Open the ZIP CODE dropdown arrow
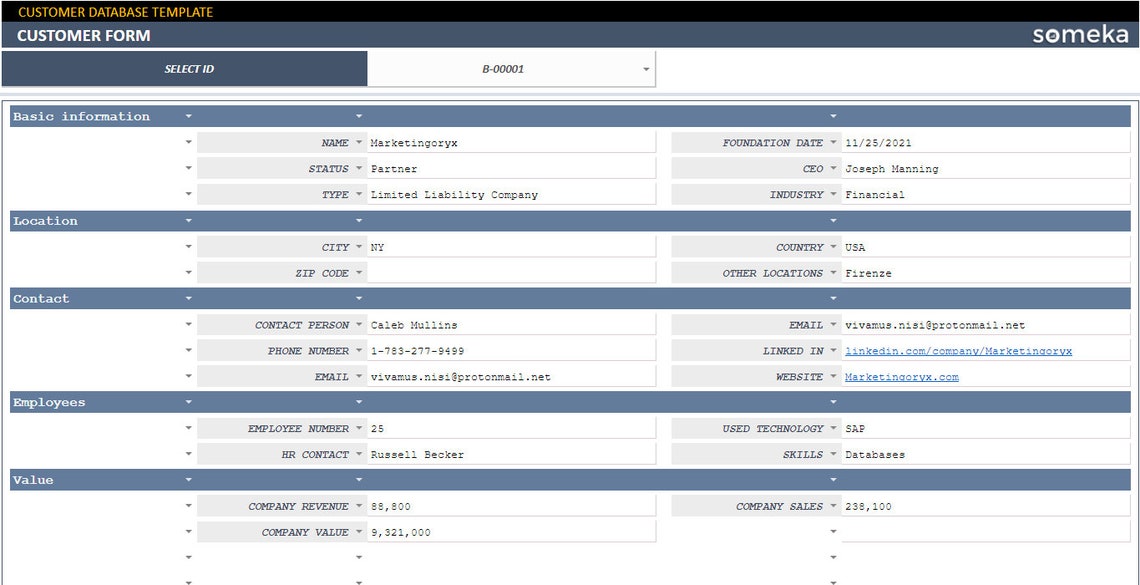Viewport: 1140px width, 585px height. (358, 272)
